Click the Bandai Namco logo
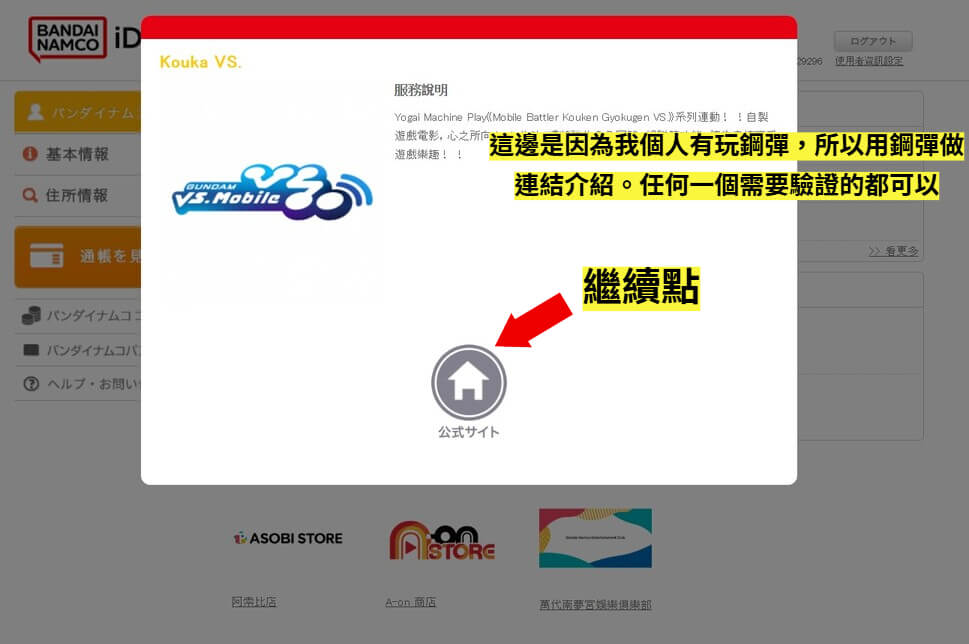This screenshot has width=969, height=644. click(x=67, y=39)
